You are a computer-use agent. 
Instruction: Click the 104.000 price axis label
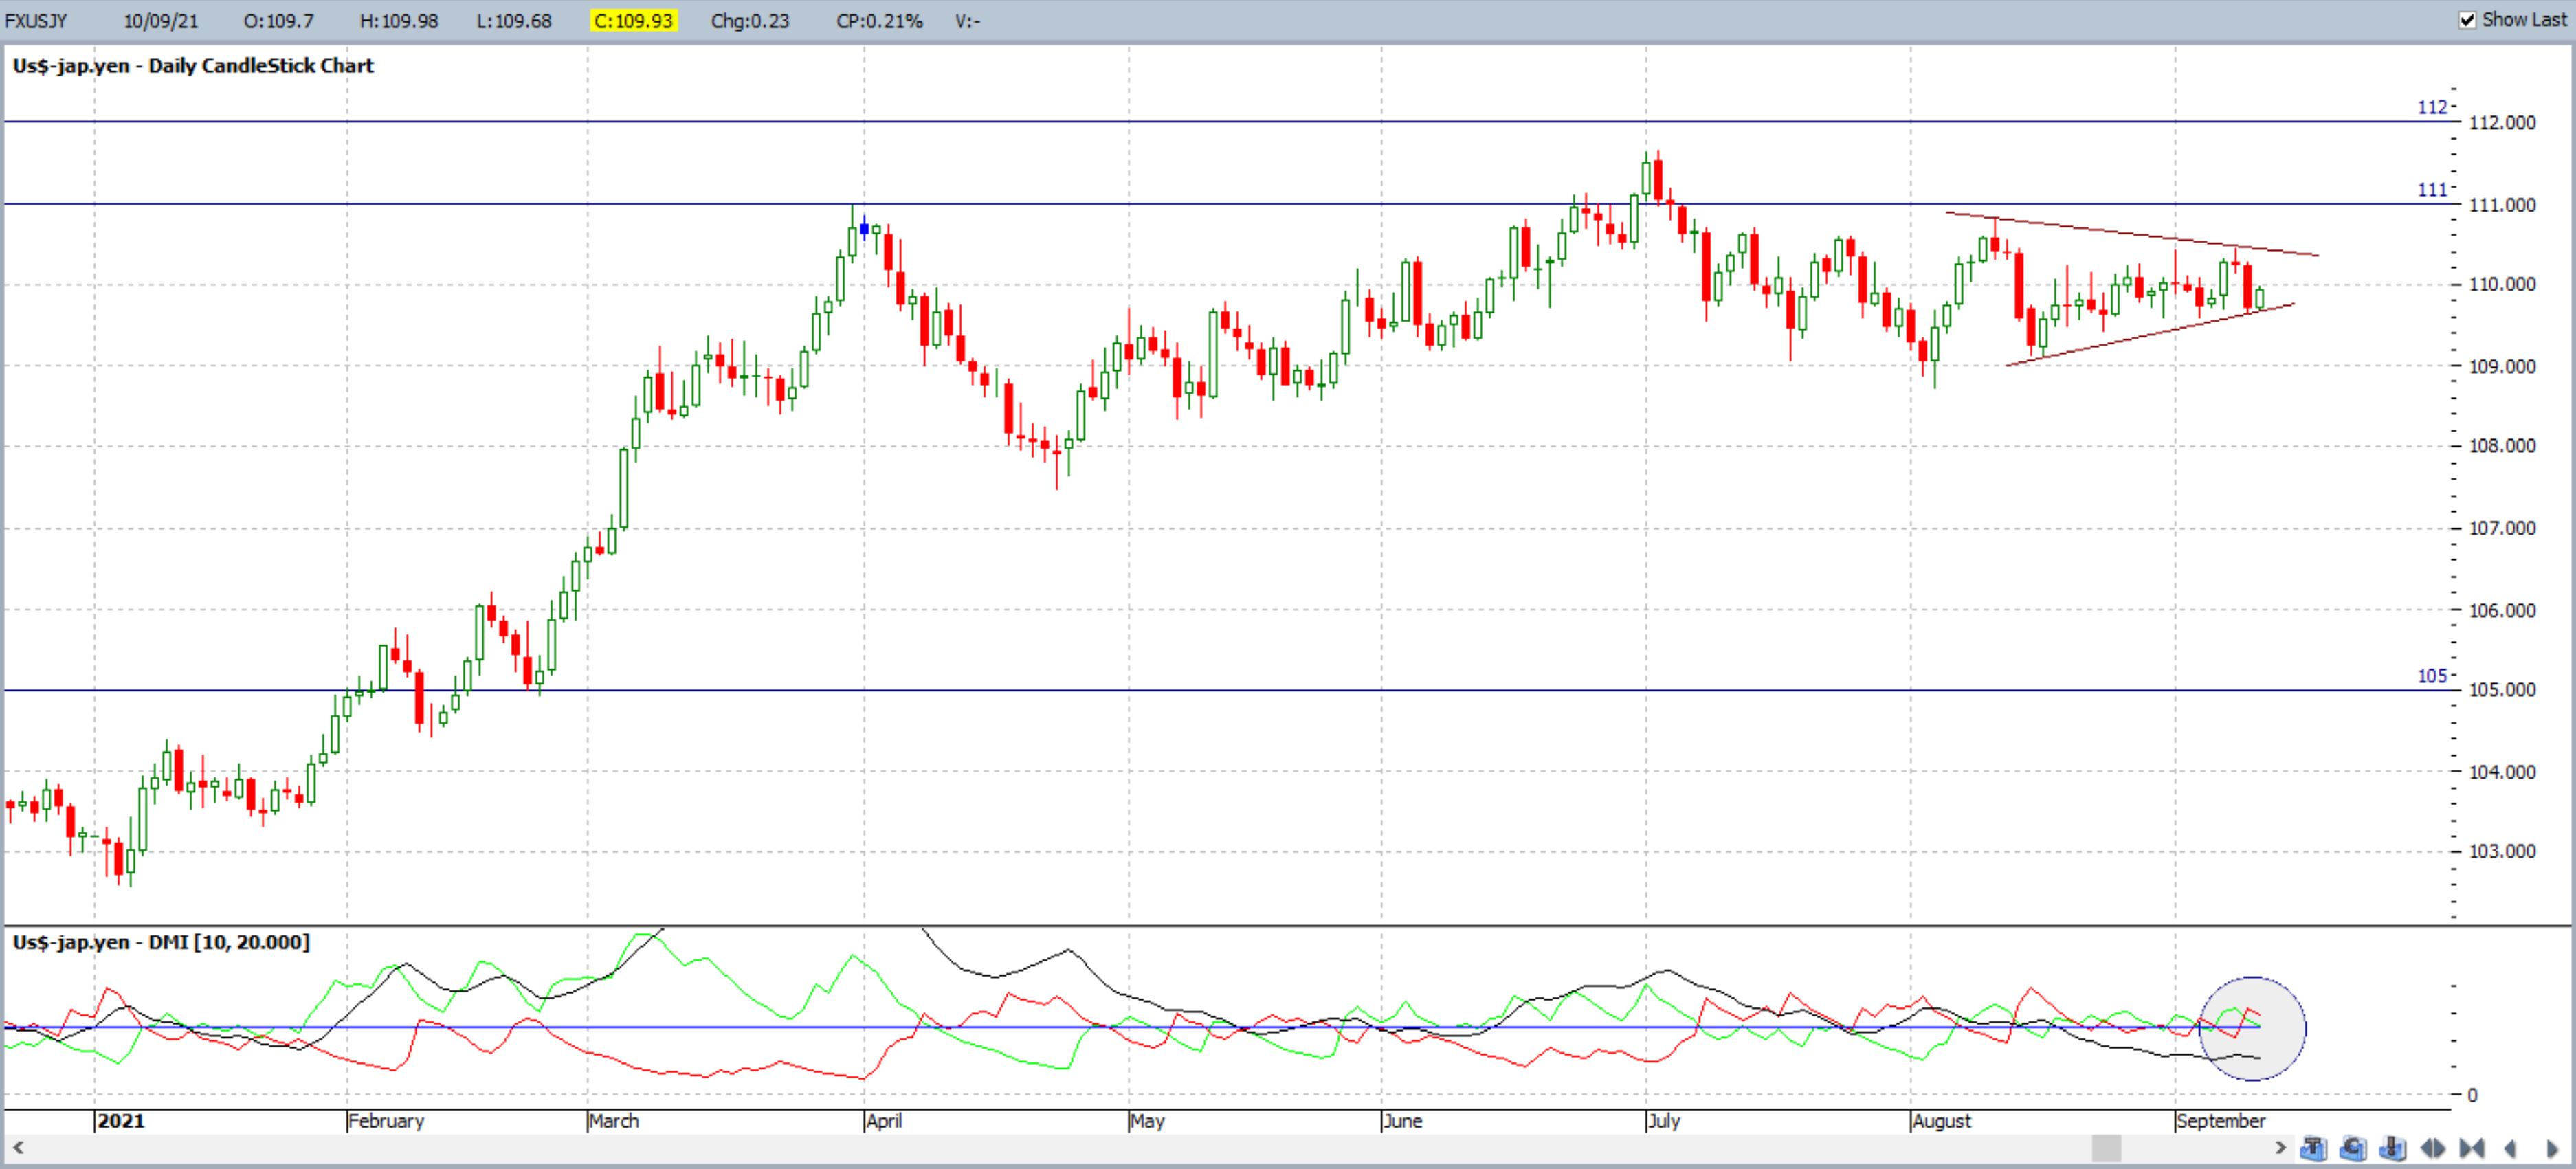[2502, 772]
